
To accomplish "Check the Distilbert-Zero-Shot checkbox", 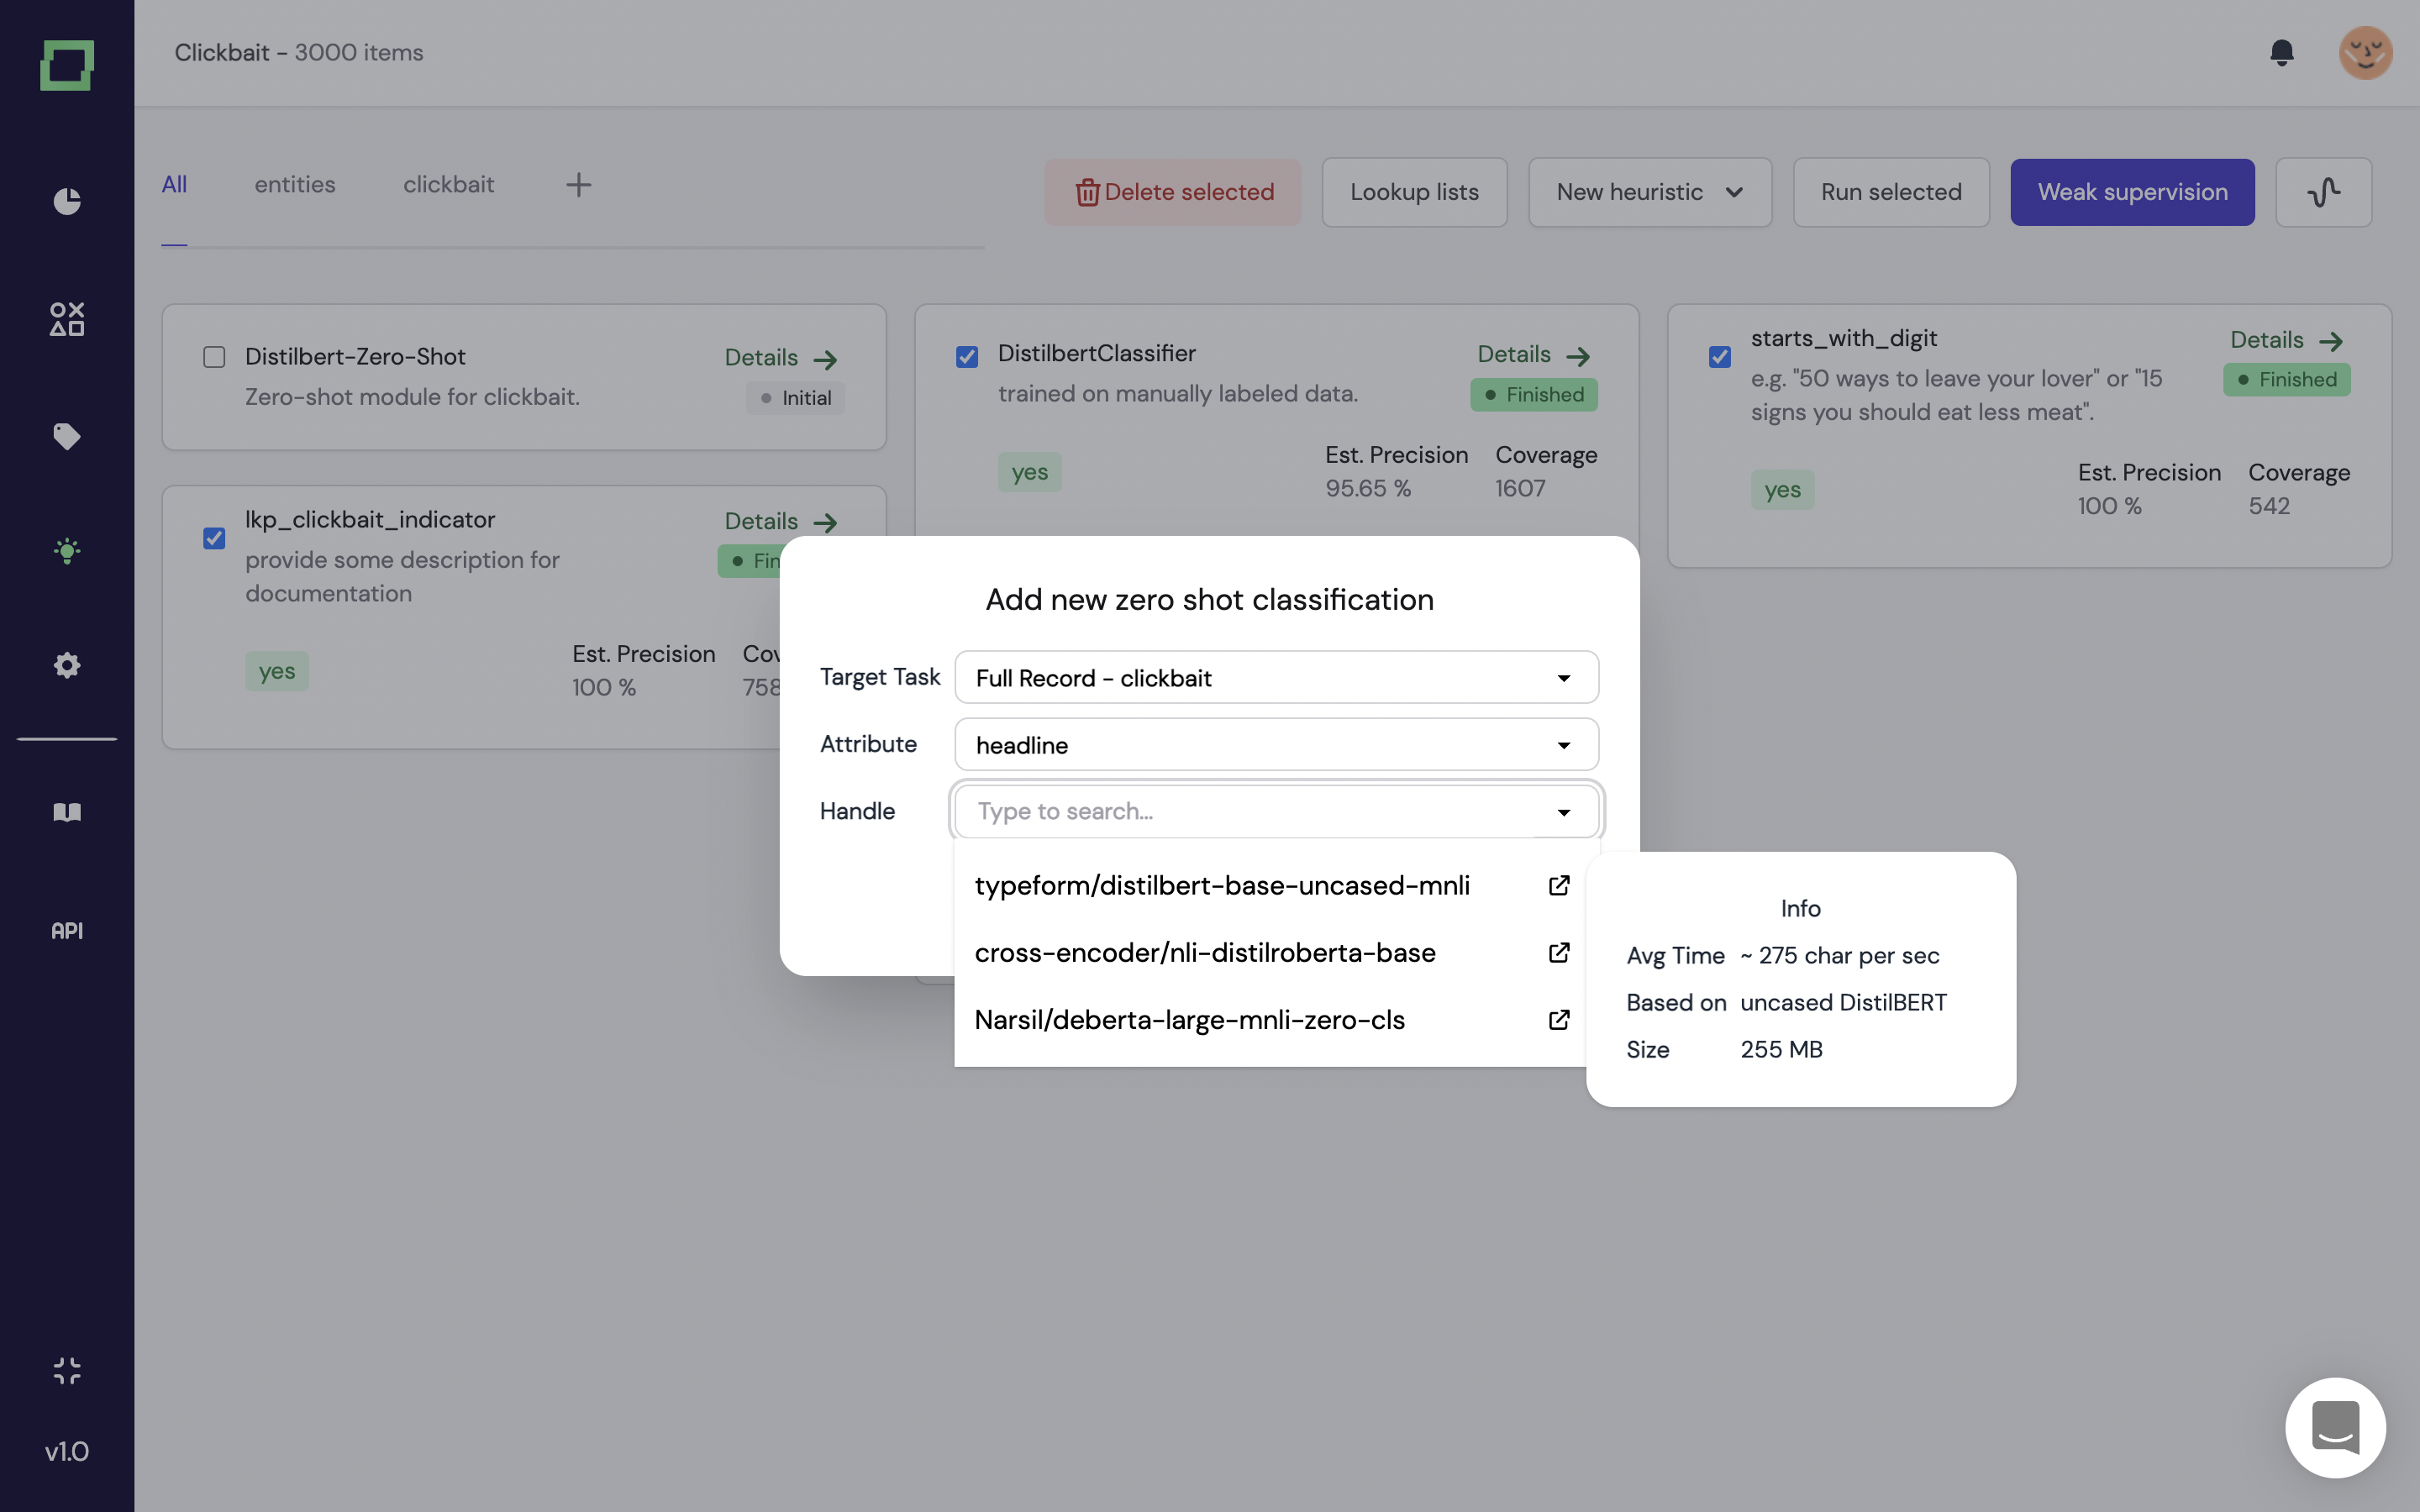I will tap(214, 357).
